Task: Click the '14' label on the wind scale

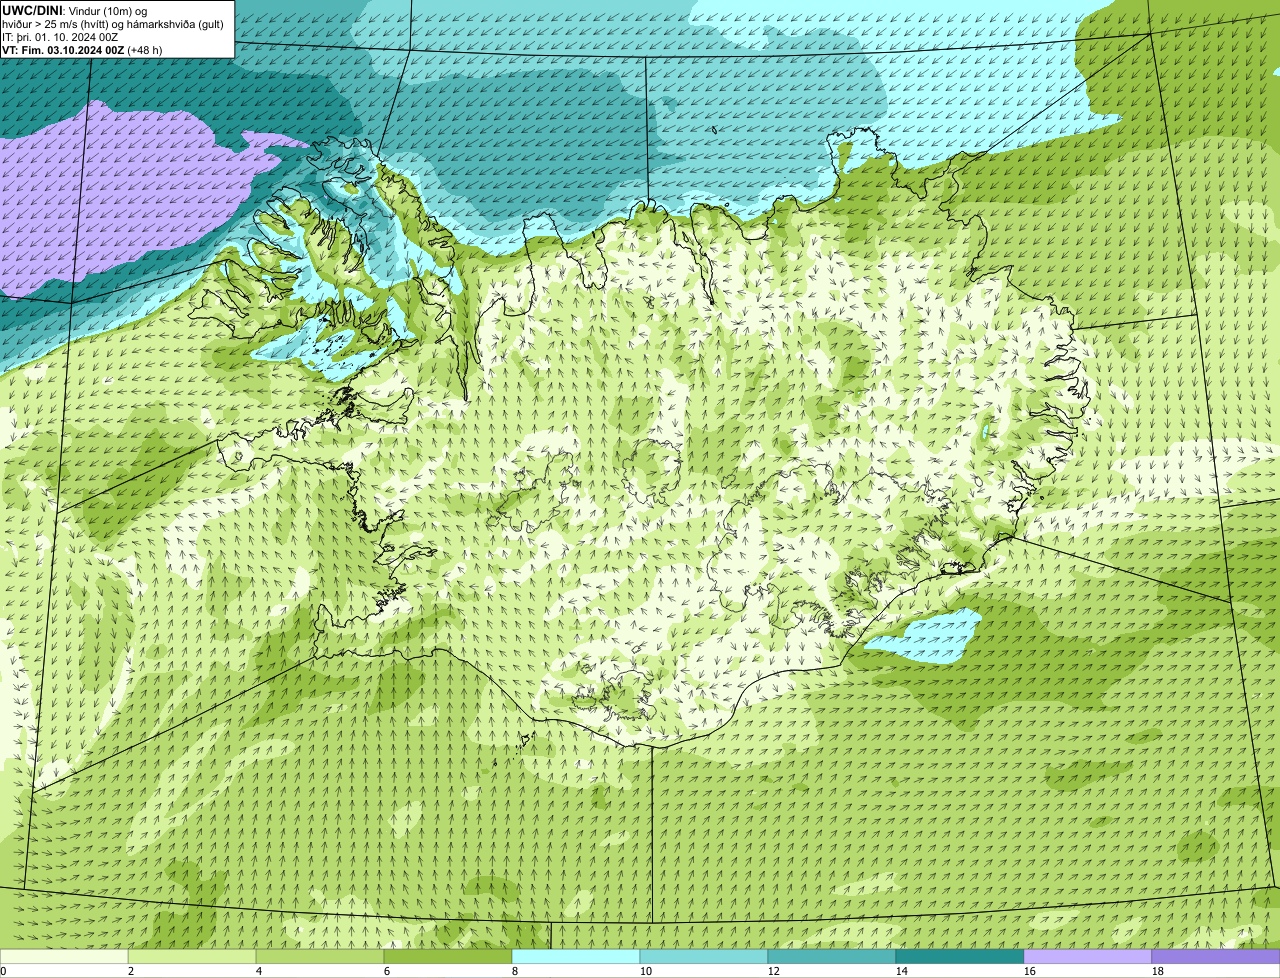Action: tap(902, 971)
